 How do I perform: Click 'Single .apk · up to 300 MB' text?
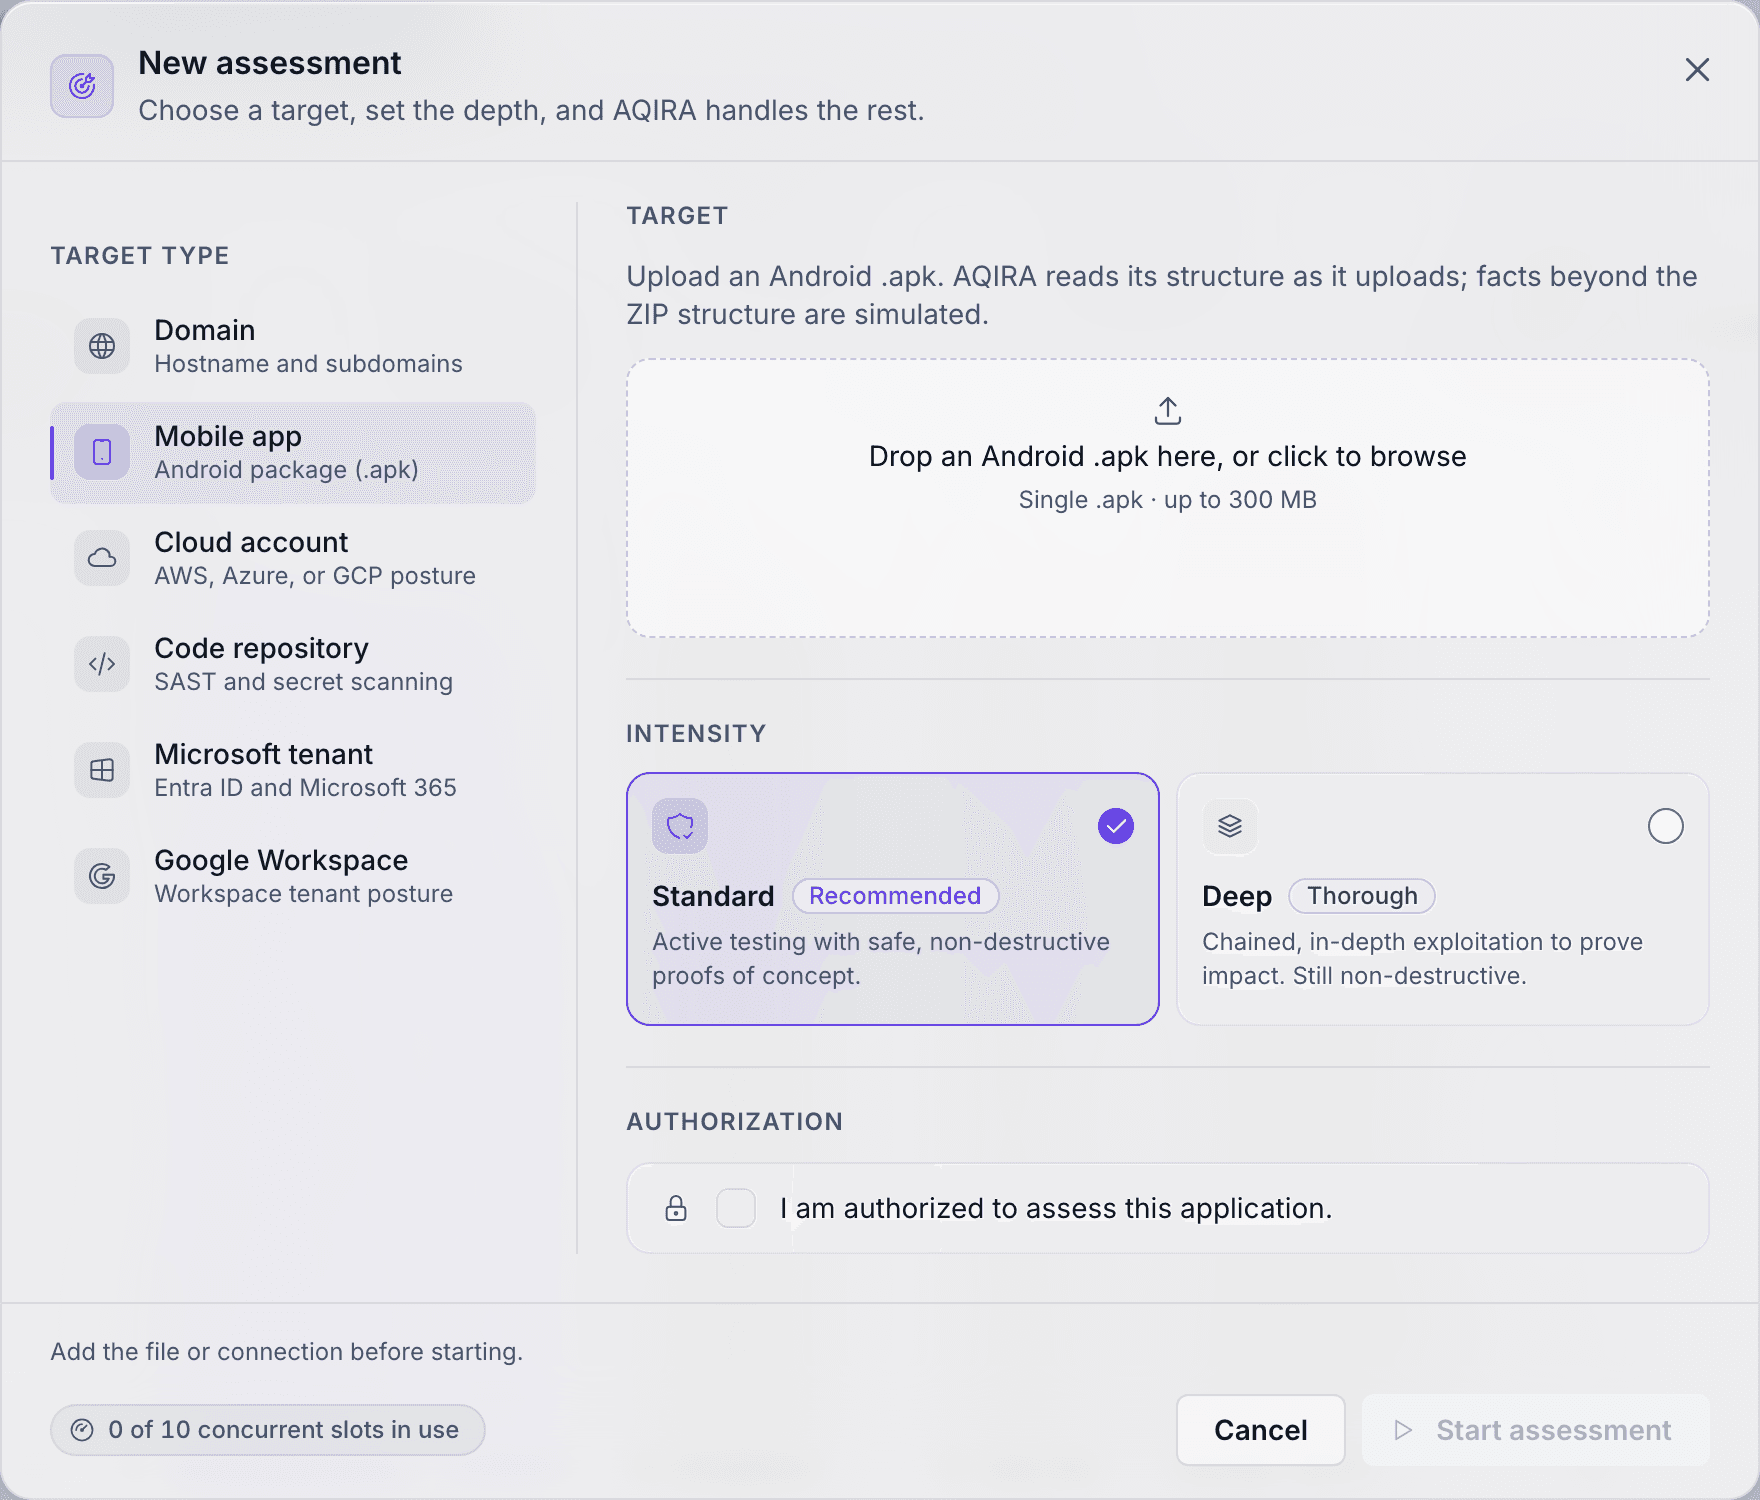pyautogui.click(x=1168, y=500)
